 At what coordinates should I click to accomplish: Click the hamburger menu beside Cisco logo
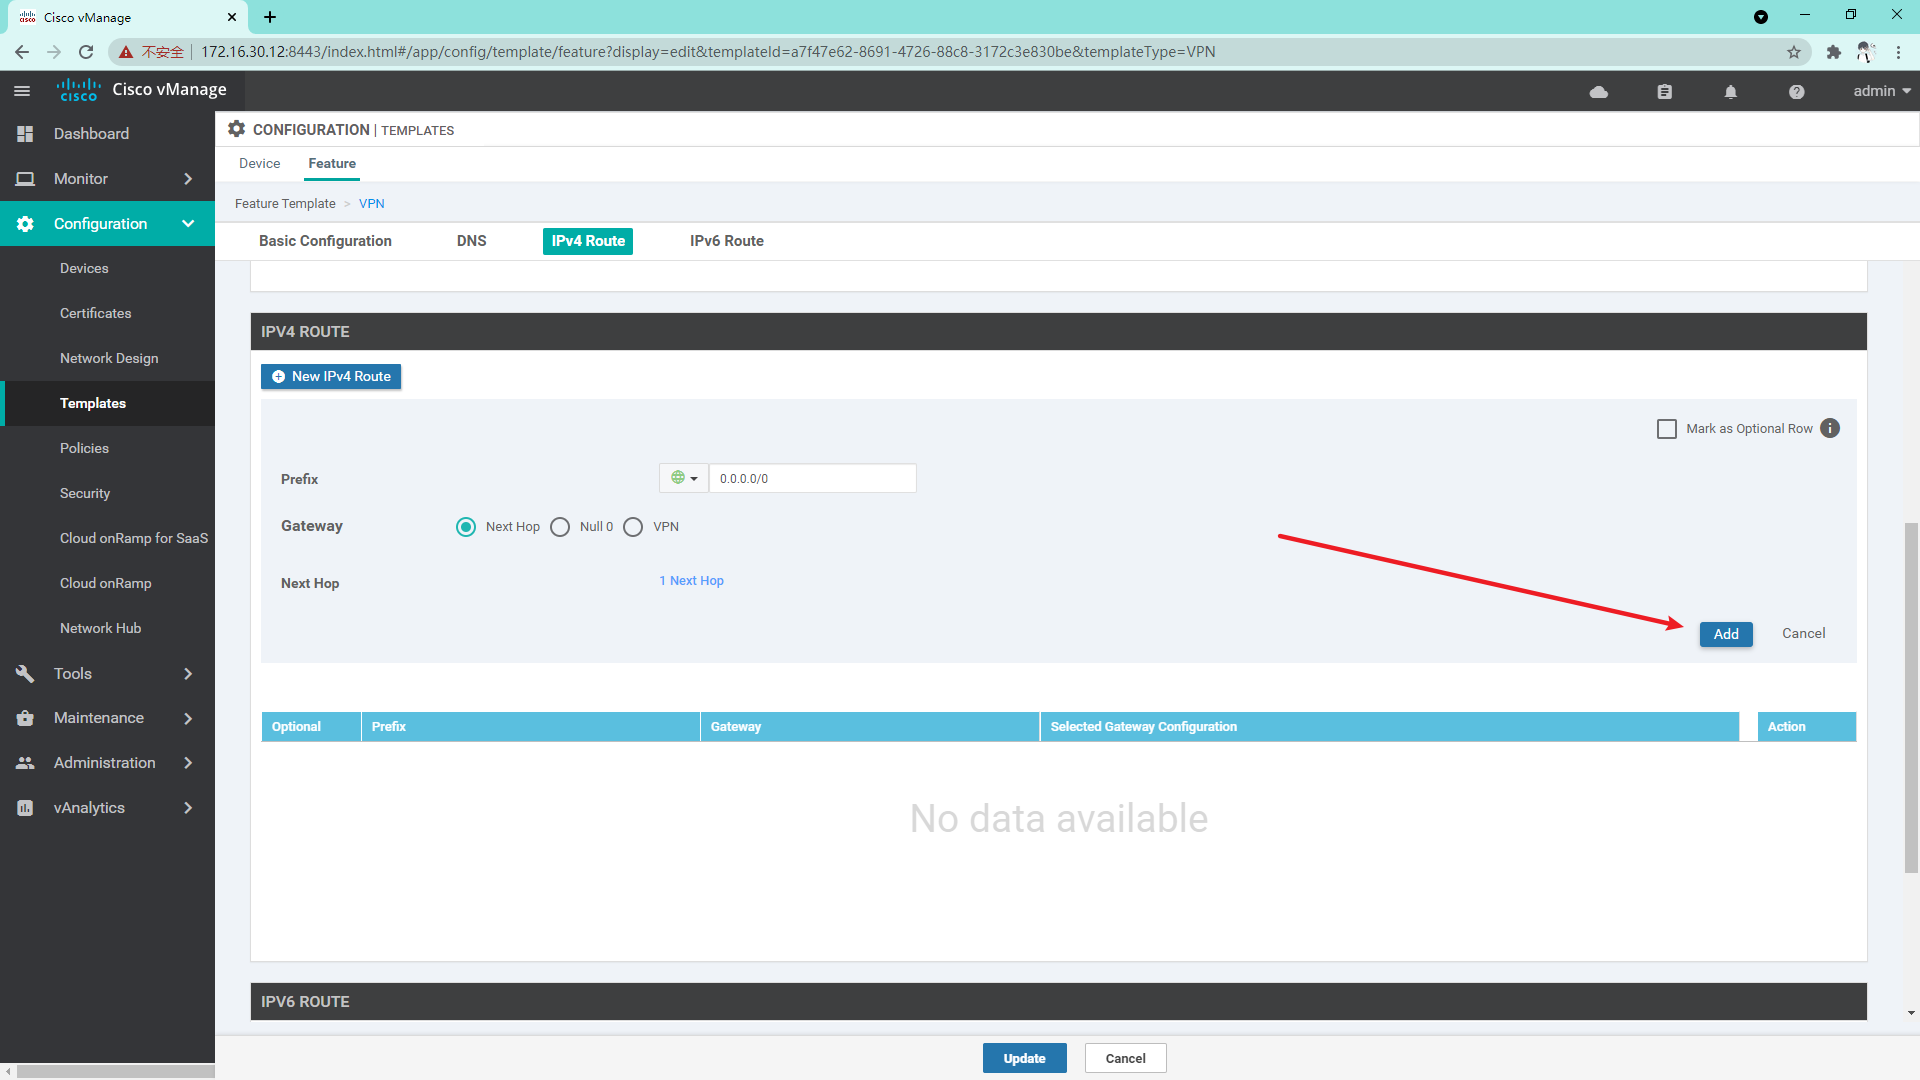coord(22,90)
